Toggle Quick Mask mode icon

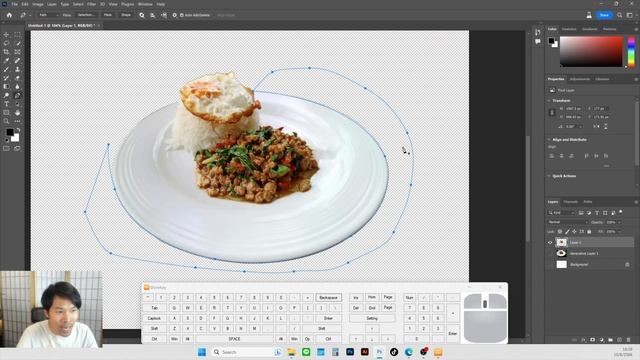[6, 149]
